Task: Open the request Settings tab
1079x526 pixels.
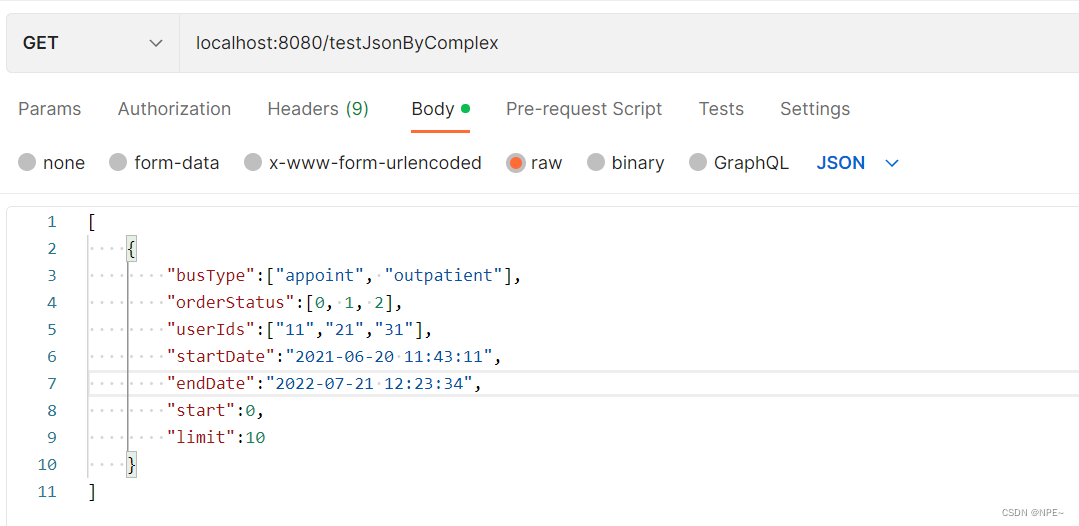Action: pos(815,109)
